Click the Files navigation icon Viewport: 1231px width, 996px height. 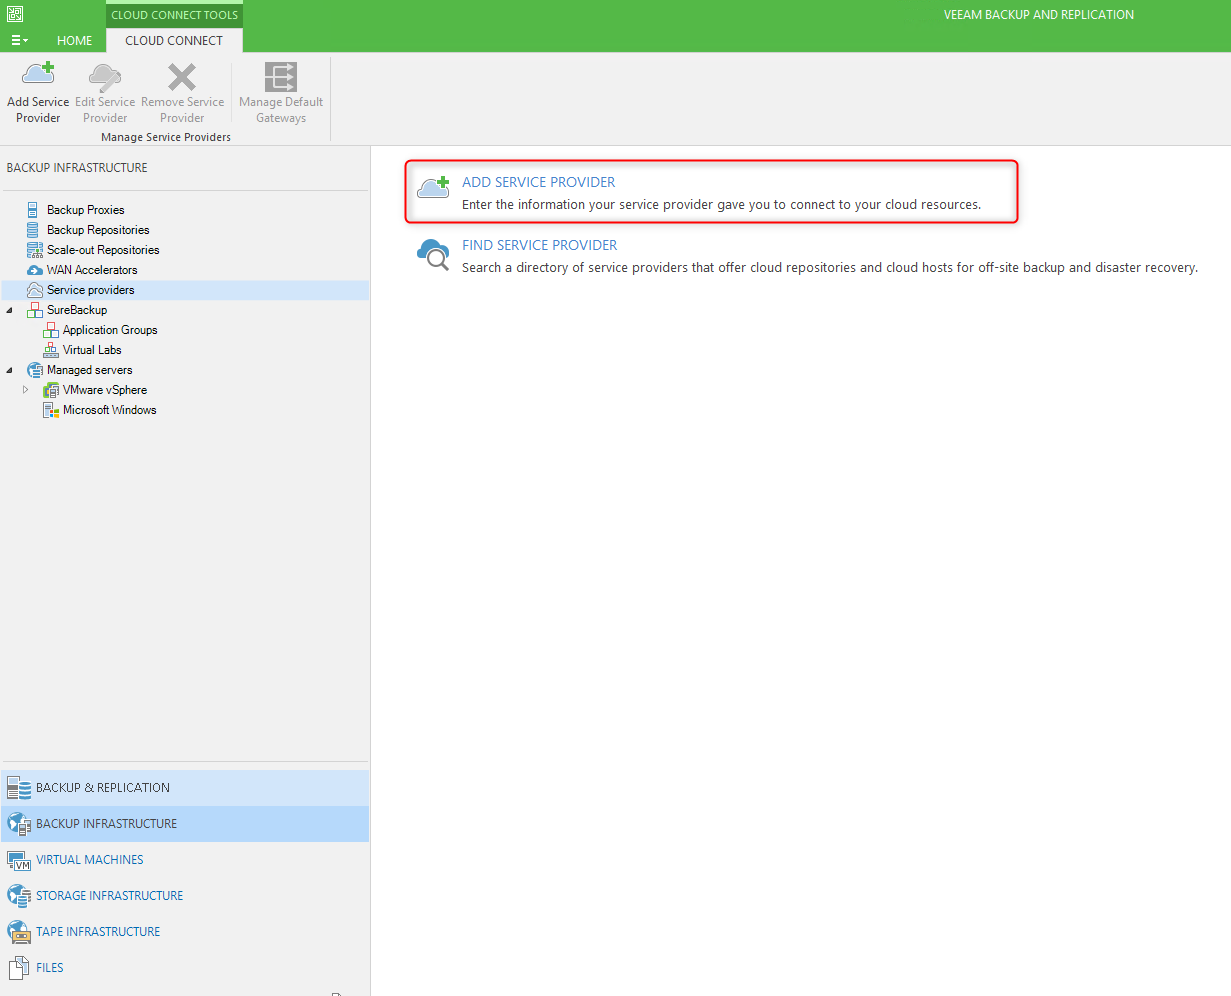(x=19, y=968)
